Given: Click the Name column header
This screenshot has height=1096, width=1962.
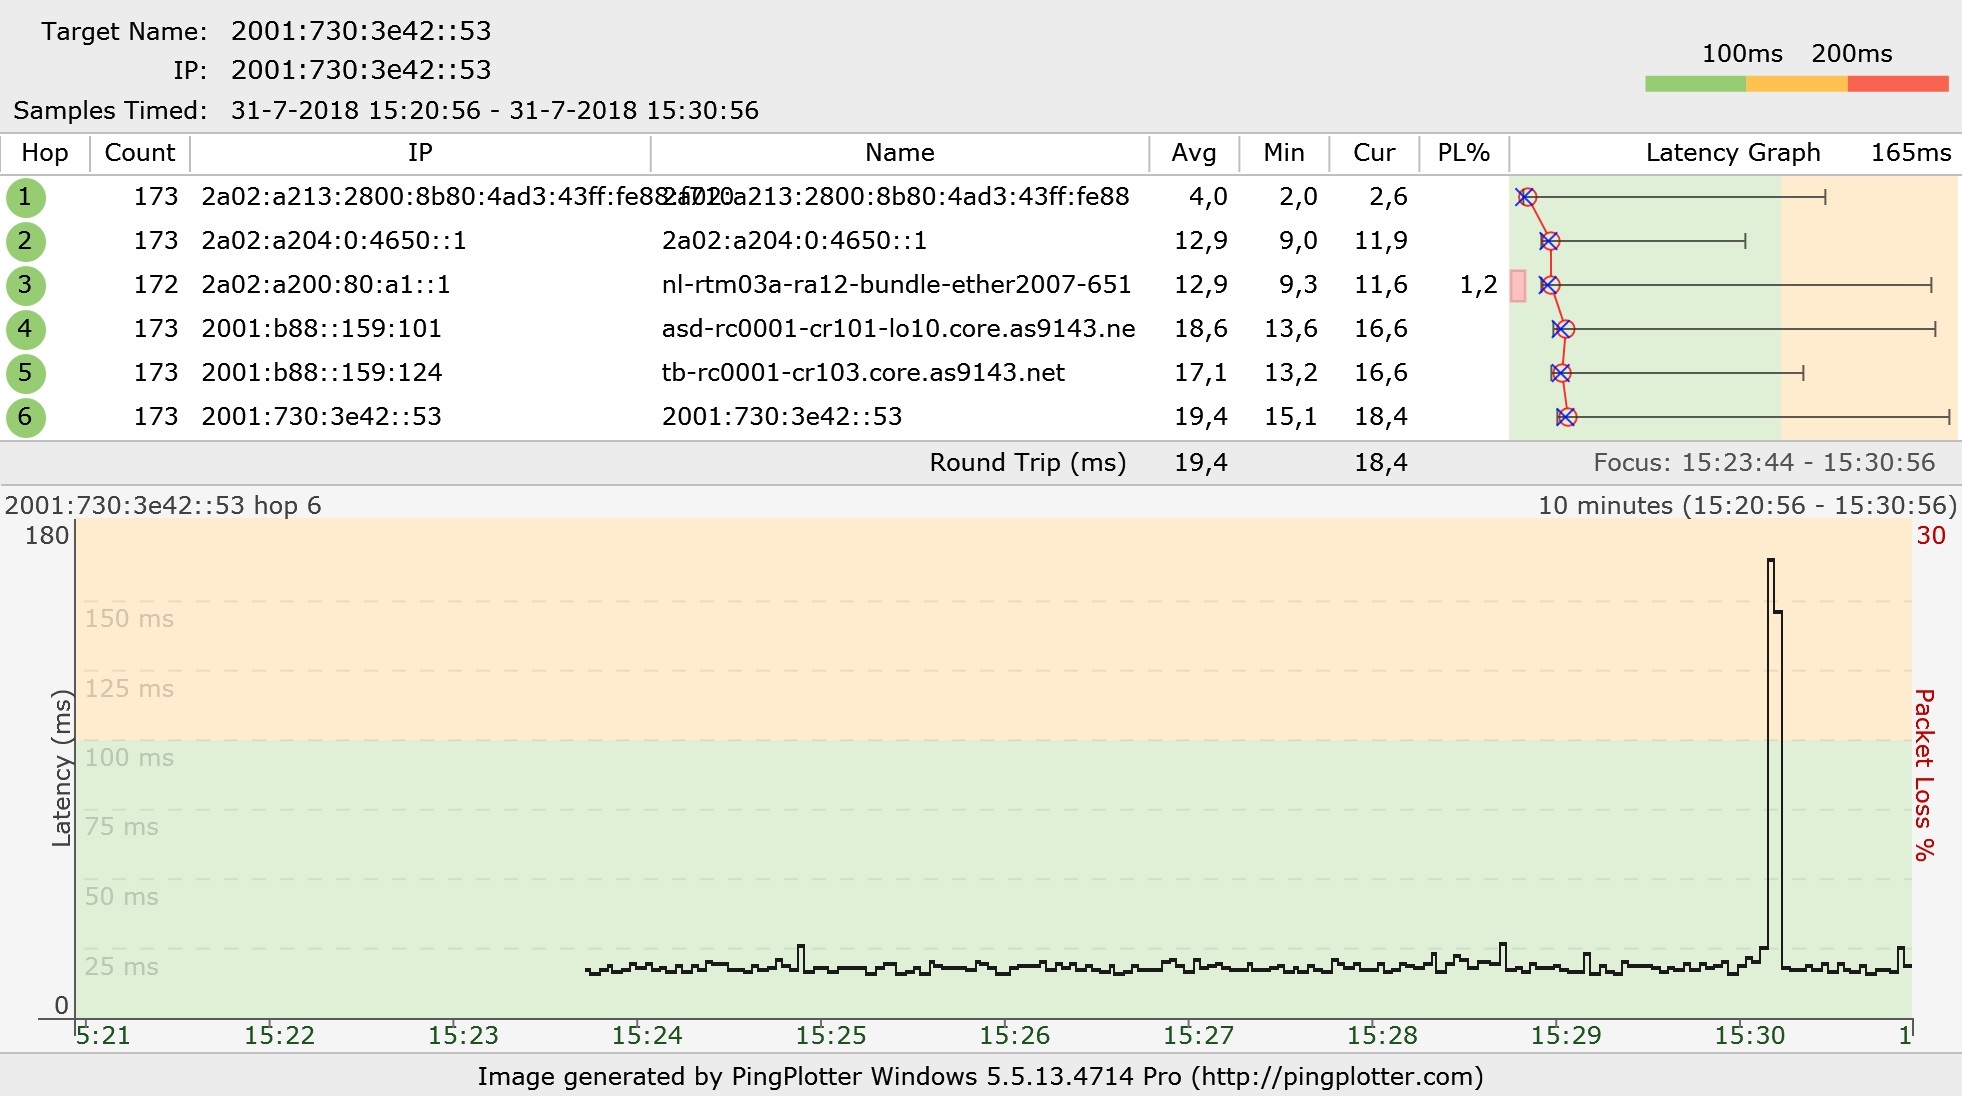Looking at the screenshot, I should [899, 153].
